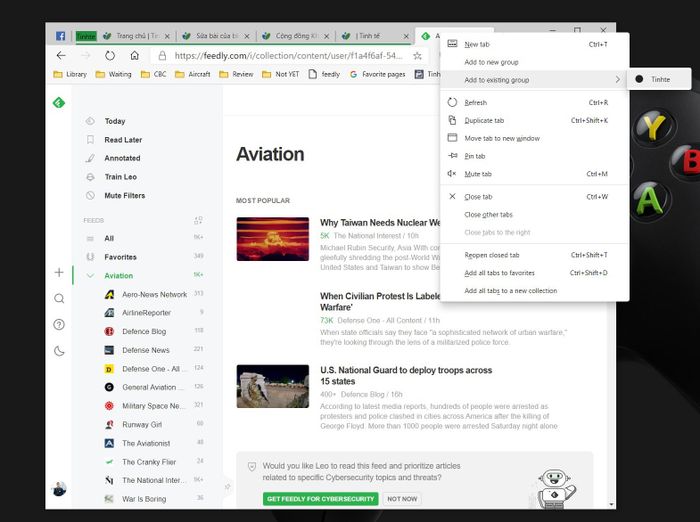Screen dimensions: 700x522
Task: Open the Library bookmarks folder
Action: 70,74
